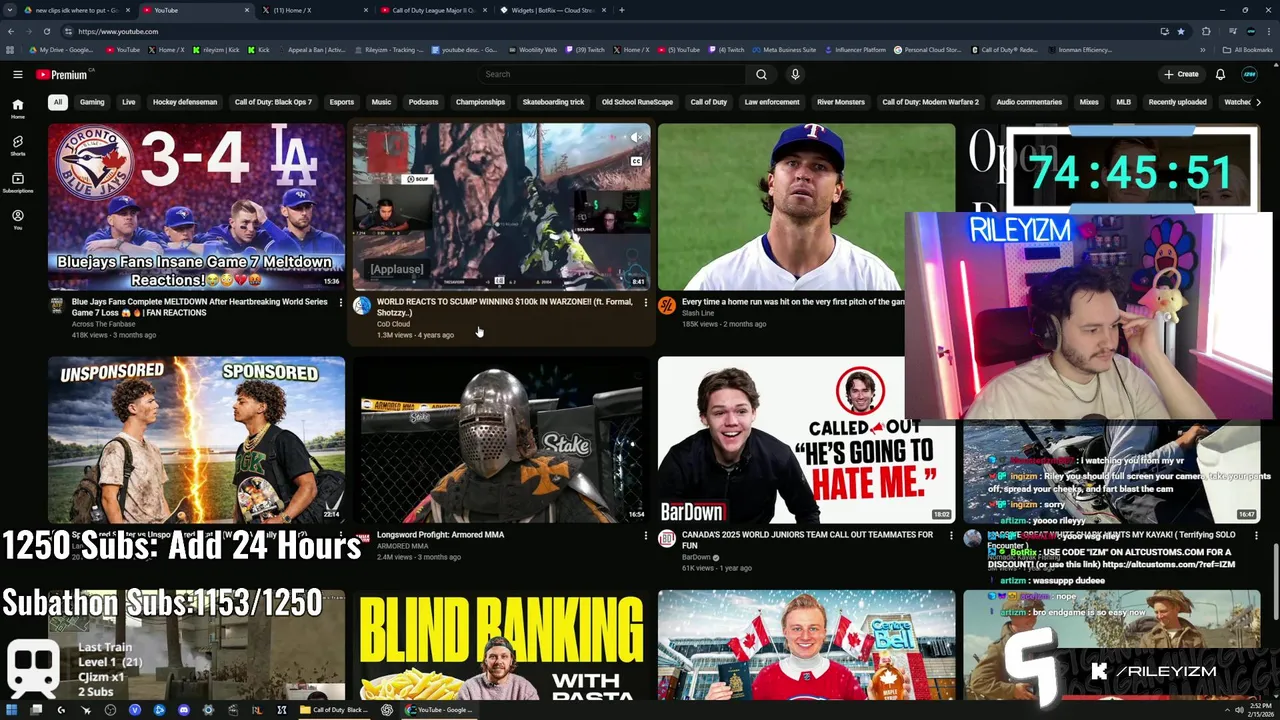Open Windows Start menu
Viewport: 1280px width, 720px height.
(12, 710)
